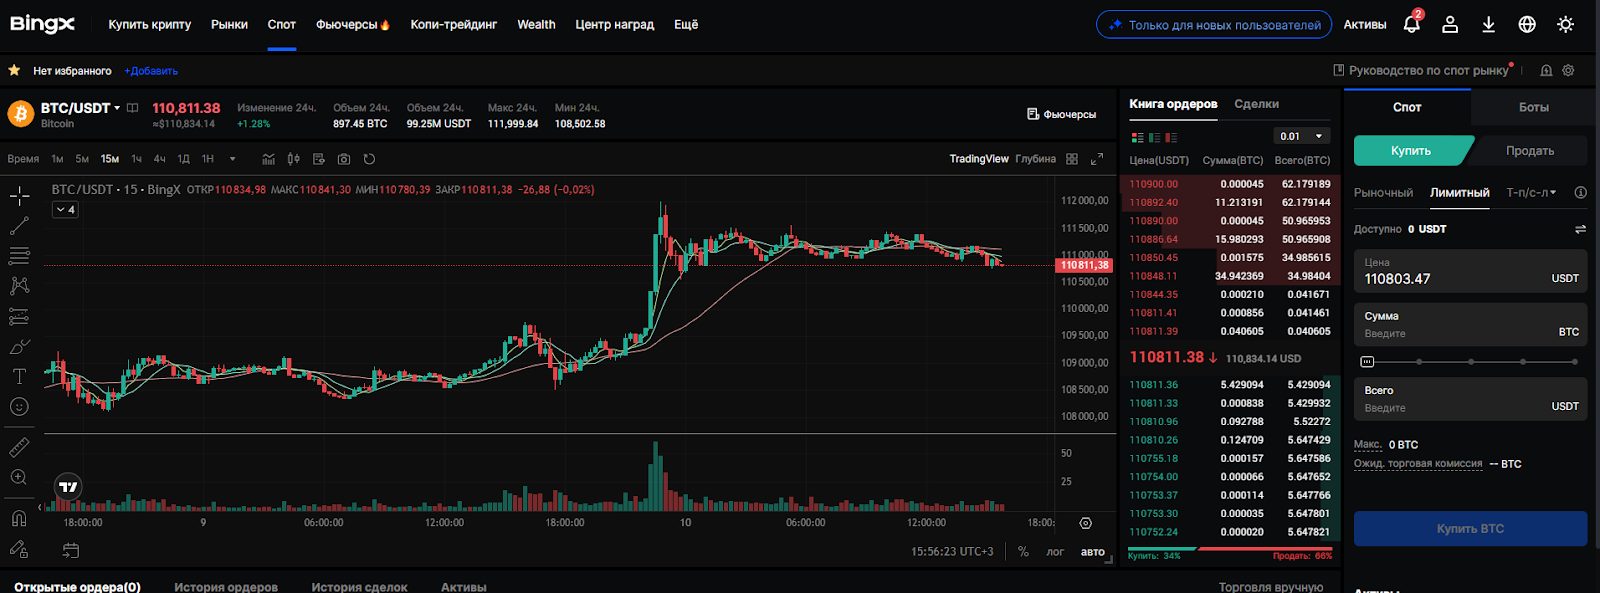Open the Активы menu in the header
Image resolution: width=1600 pixels, height=593 pixels.
tap(1365, 25)
